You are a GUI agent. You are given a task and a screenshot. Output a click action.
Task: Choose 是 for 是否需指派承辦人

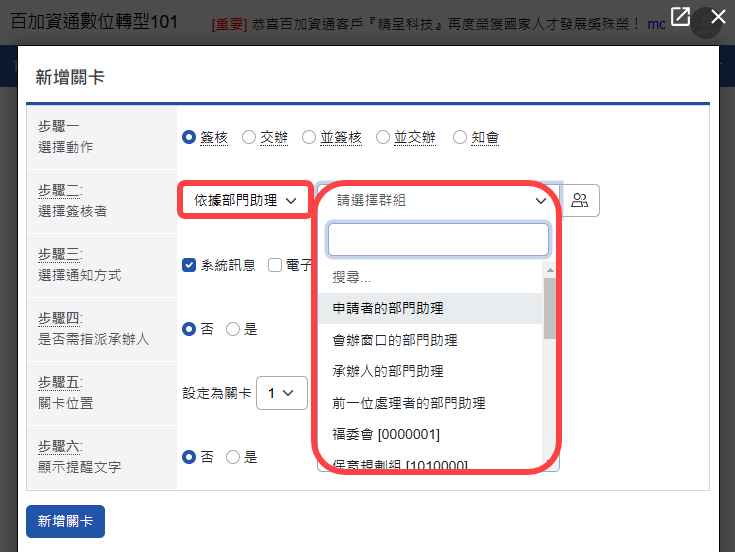[233, 329]
